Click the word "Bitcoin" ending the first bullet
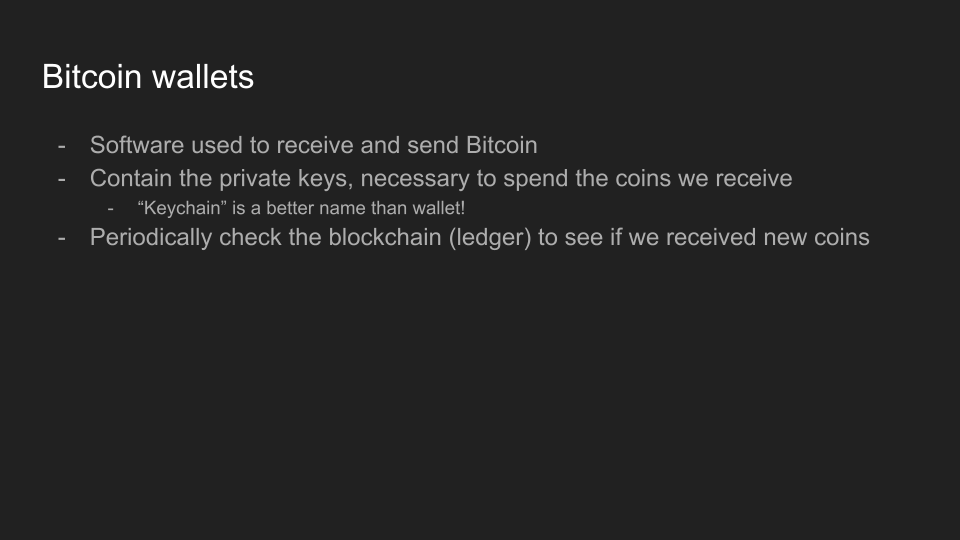Screen dimensions: 960x540 tap(501, 145)
